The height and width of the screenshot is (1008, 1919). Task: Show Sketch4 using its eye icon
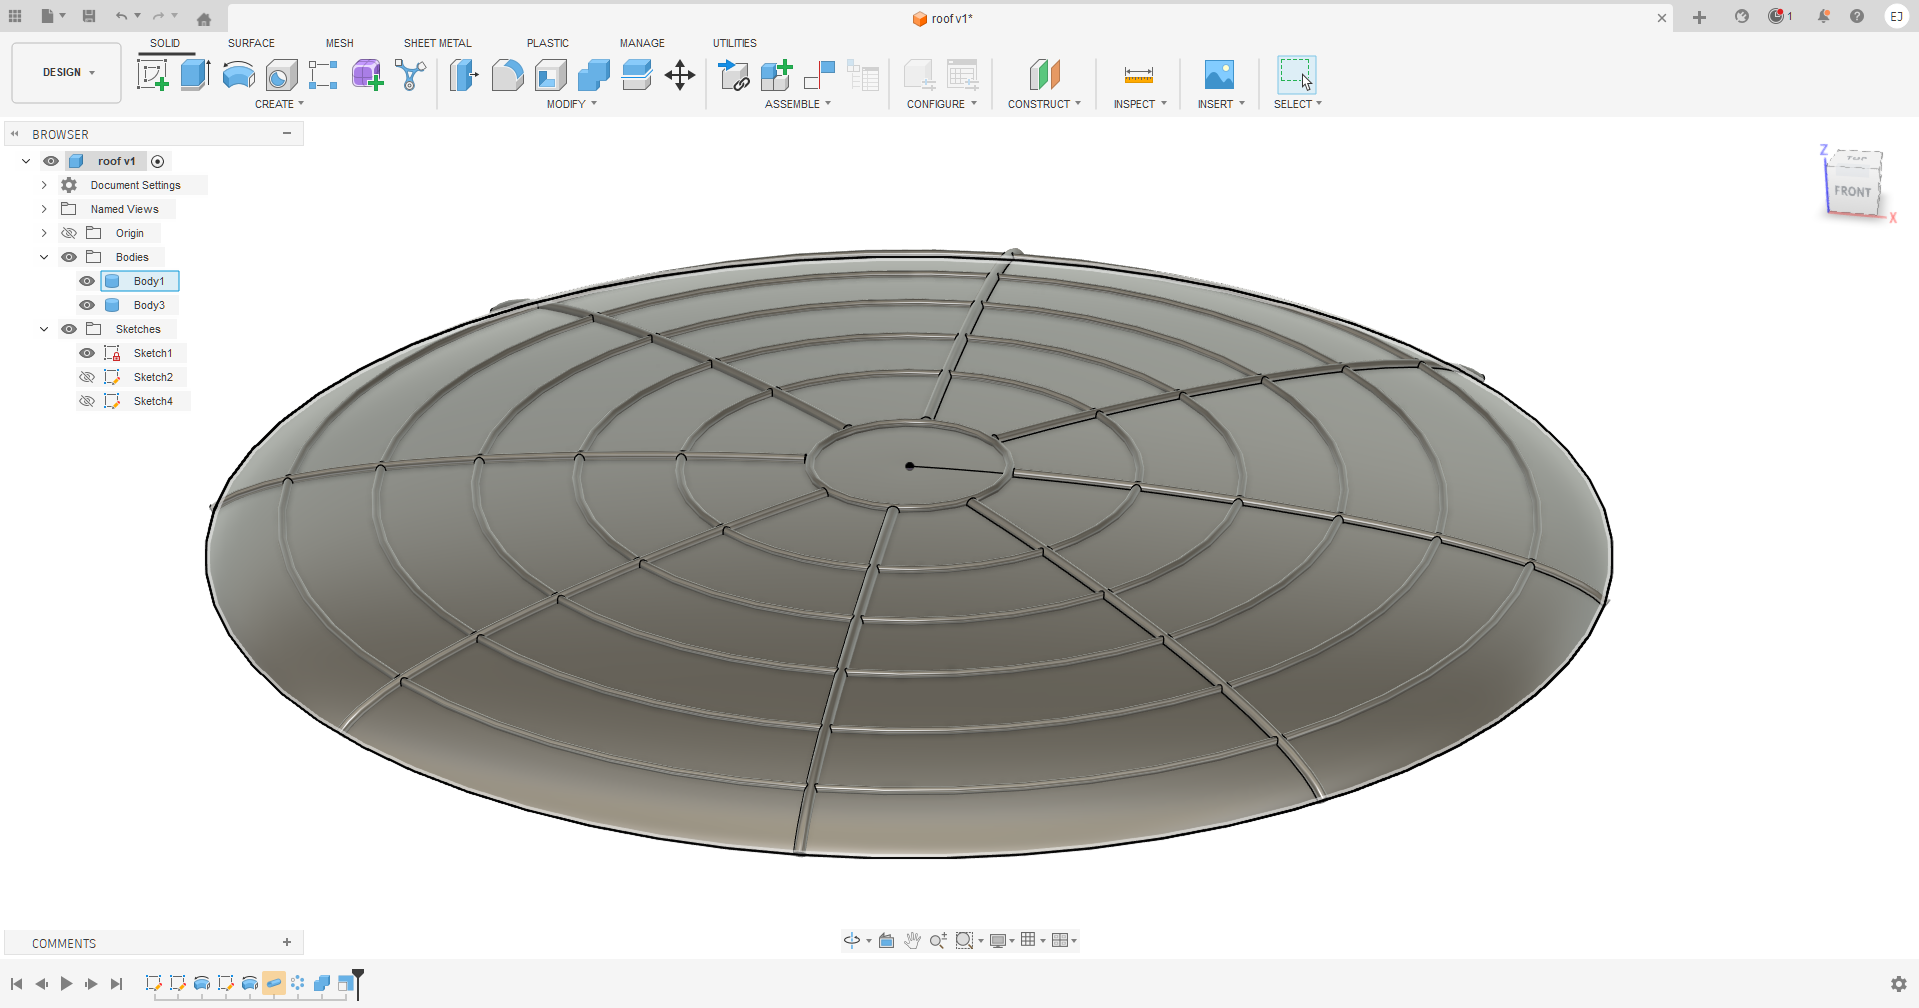(87, 401)
